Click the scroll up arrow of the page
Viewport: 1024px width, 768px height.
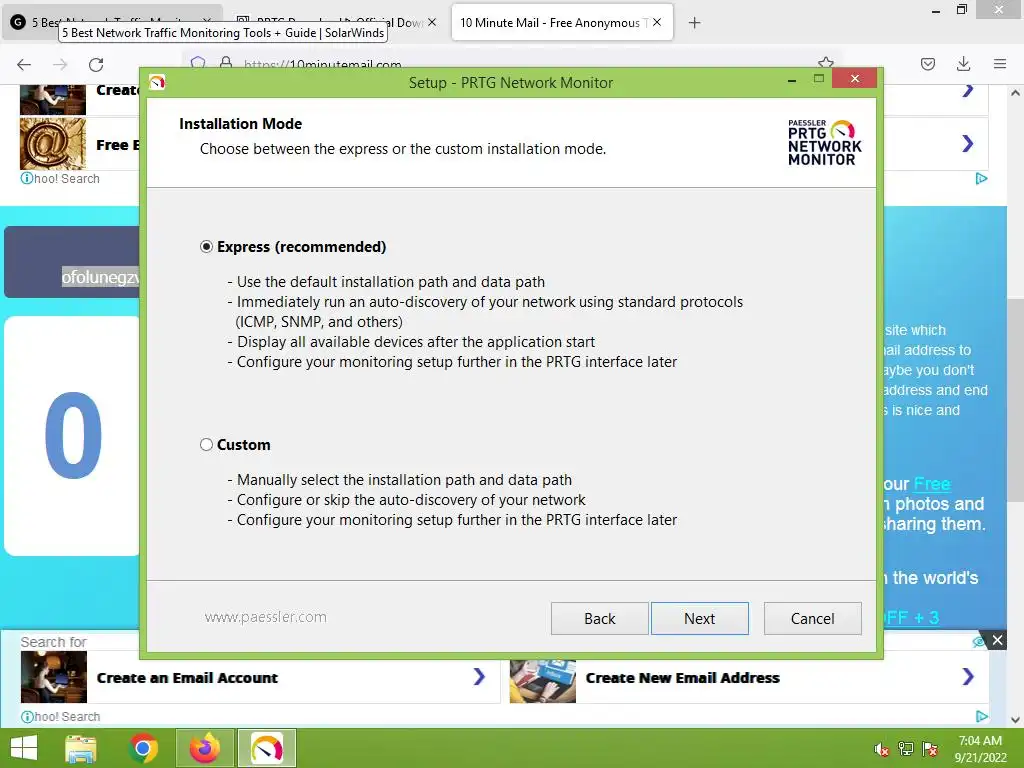tap(1016, 93)
